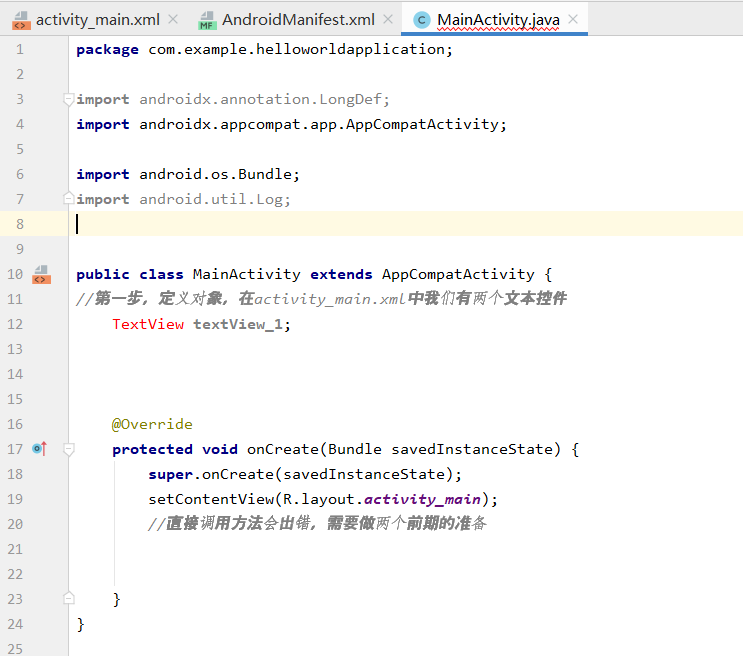Open related XML layout gutter icon on line 10

(41, 274)
